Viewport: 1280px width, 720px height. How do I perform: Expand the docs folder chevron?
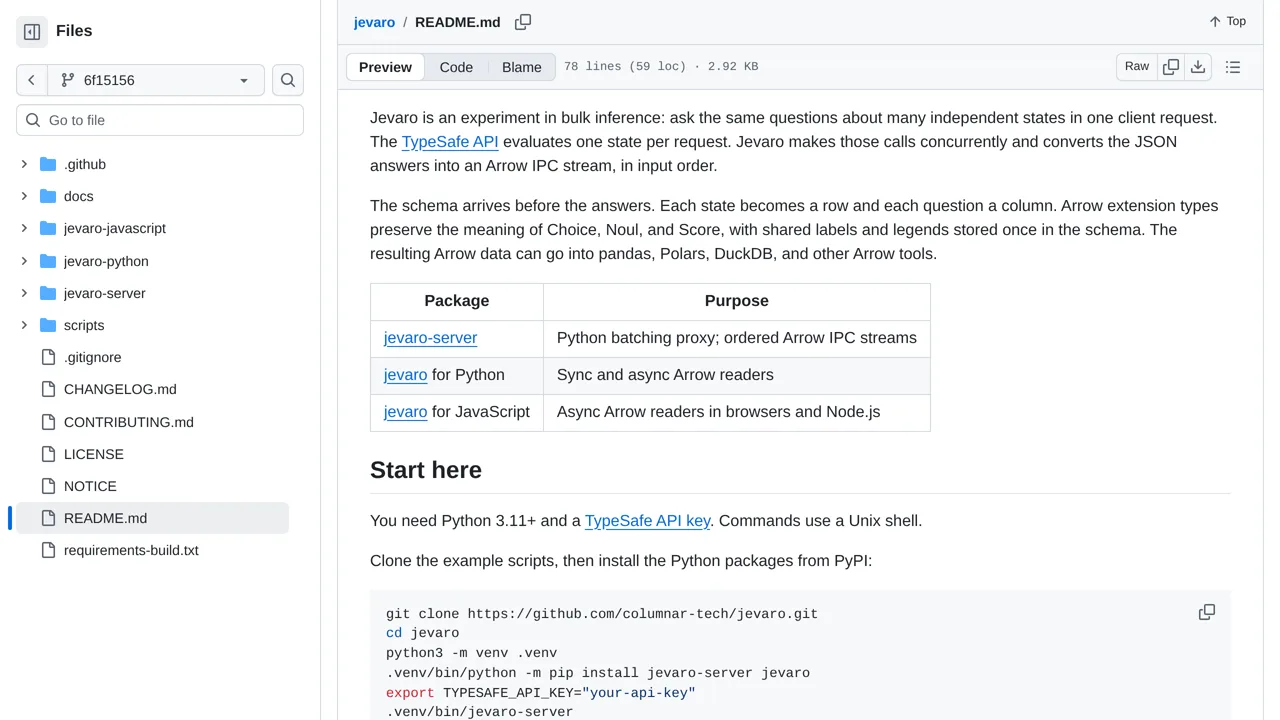pos(24,196)
